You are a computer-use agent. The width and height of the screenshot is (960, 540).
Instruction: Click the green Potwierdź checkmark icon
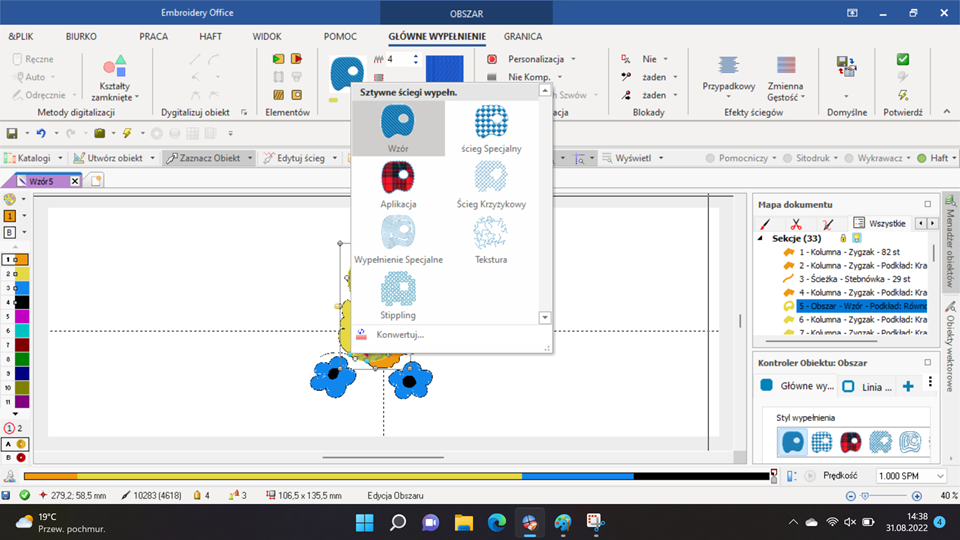tap(903, 60)
